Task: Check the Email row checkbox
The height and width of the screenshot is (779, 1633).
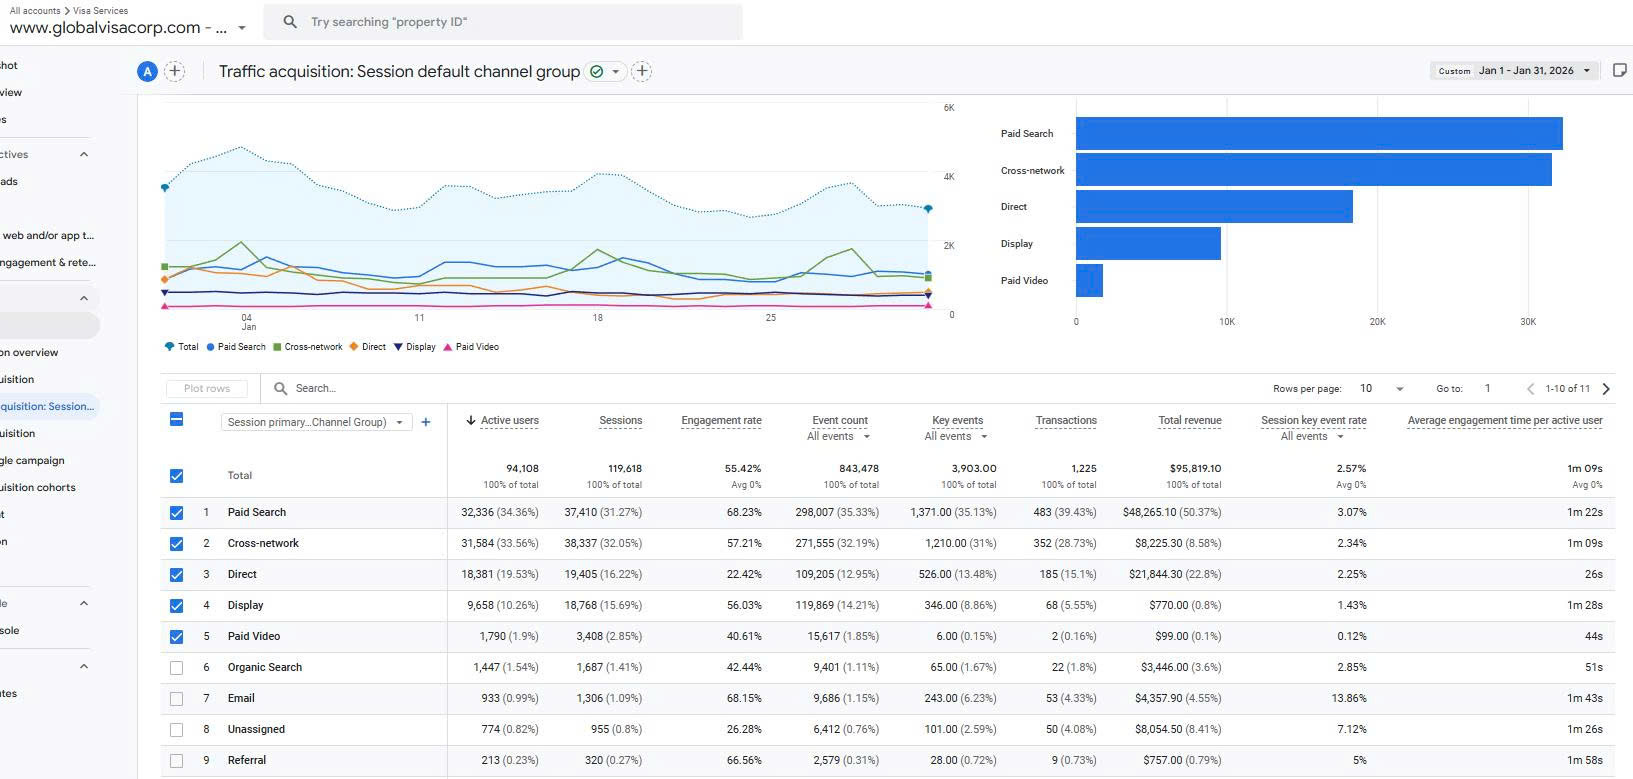Action: pyautogui.click(x=177, y=699)
